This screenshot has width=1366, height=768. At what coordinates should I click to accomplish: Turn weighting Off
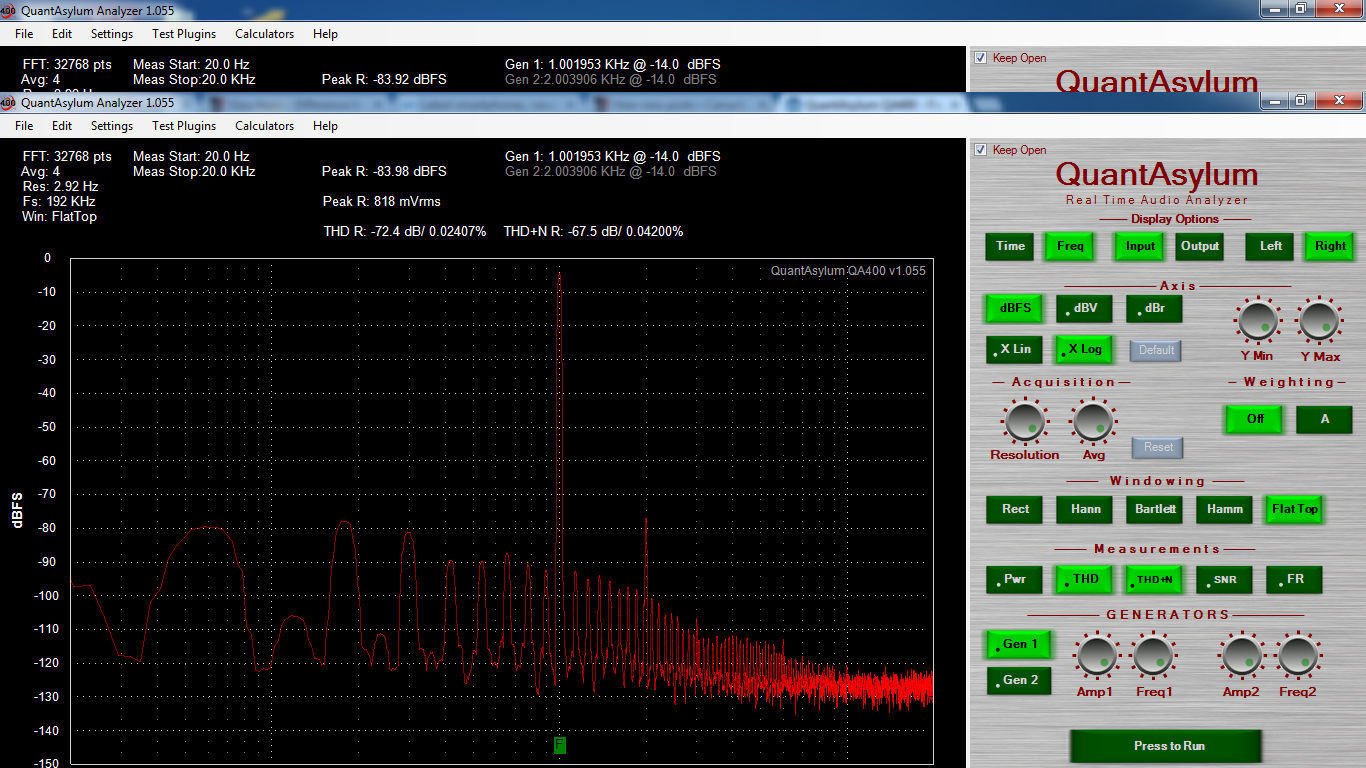click(x=1254, y=419)
